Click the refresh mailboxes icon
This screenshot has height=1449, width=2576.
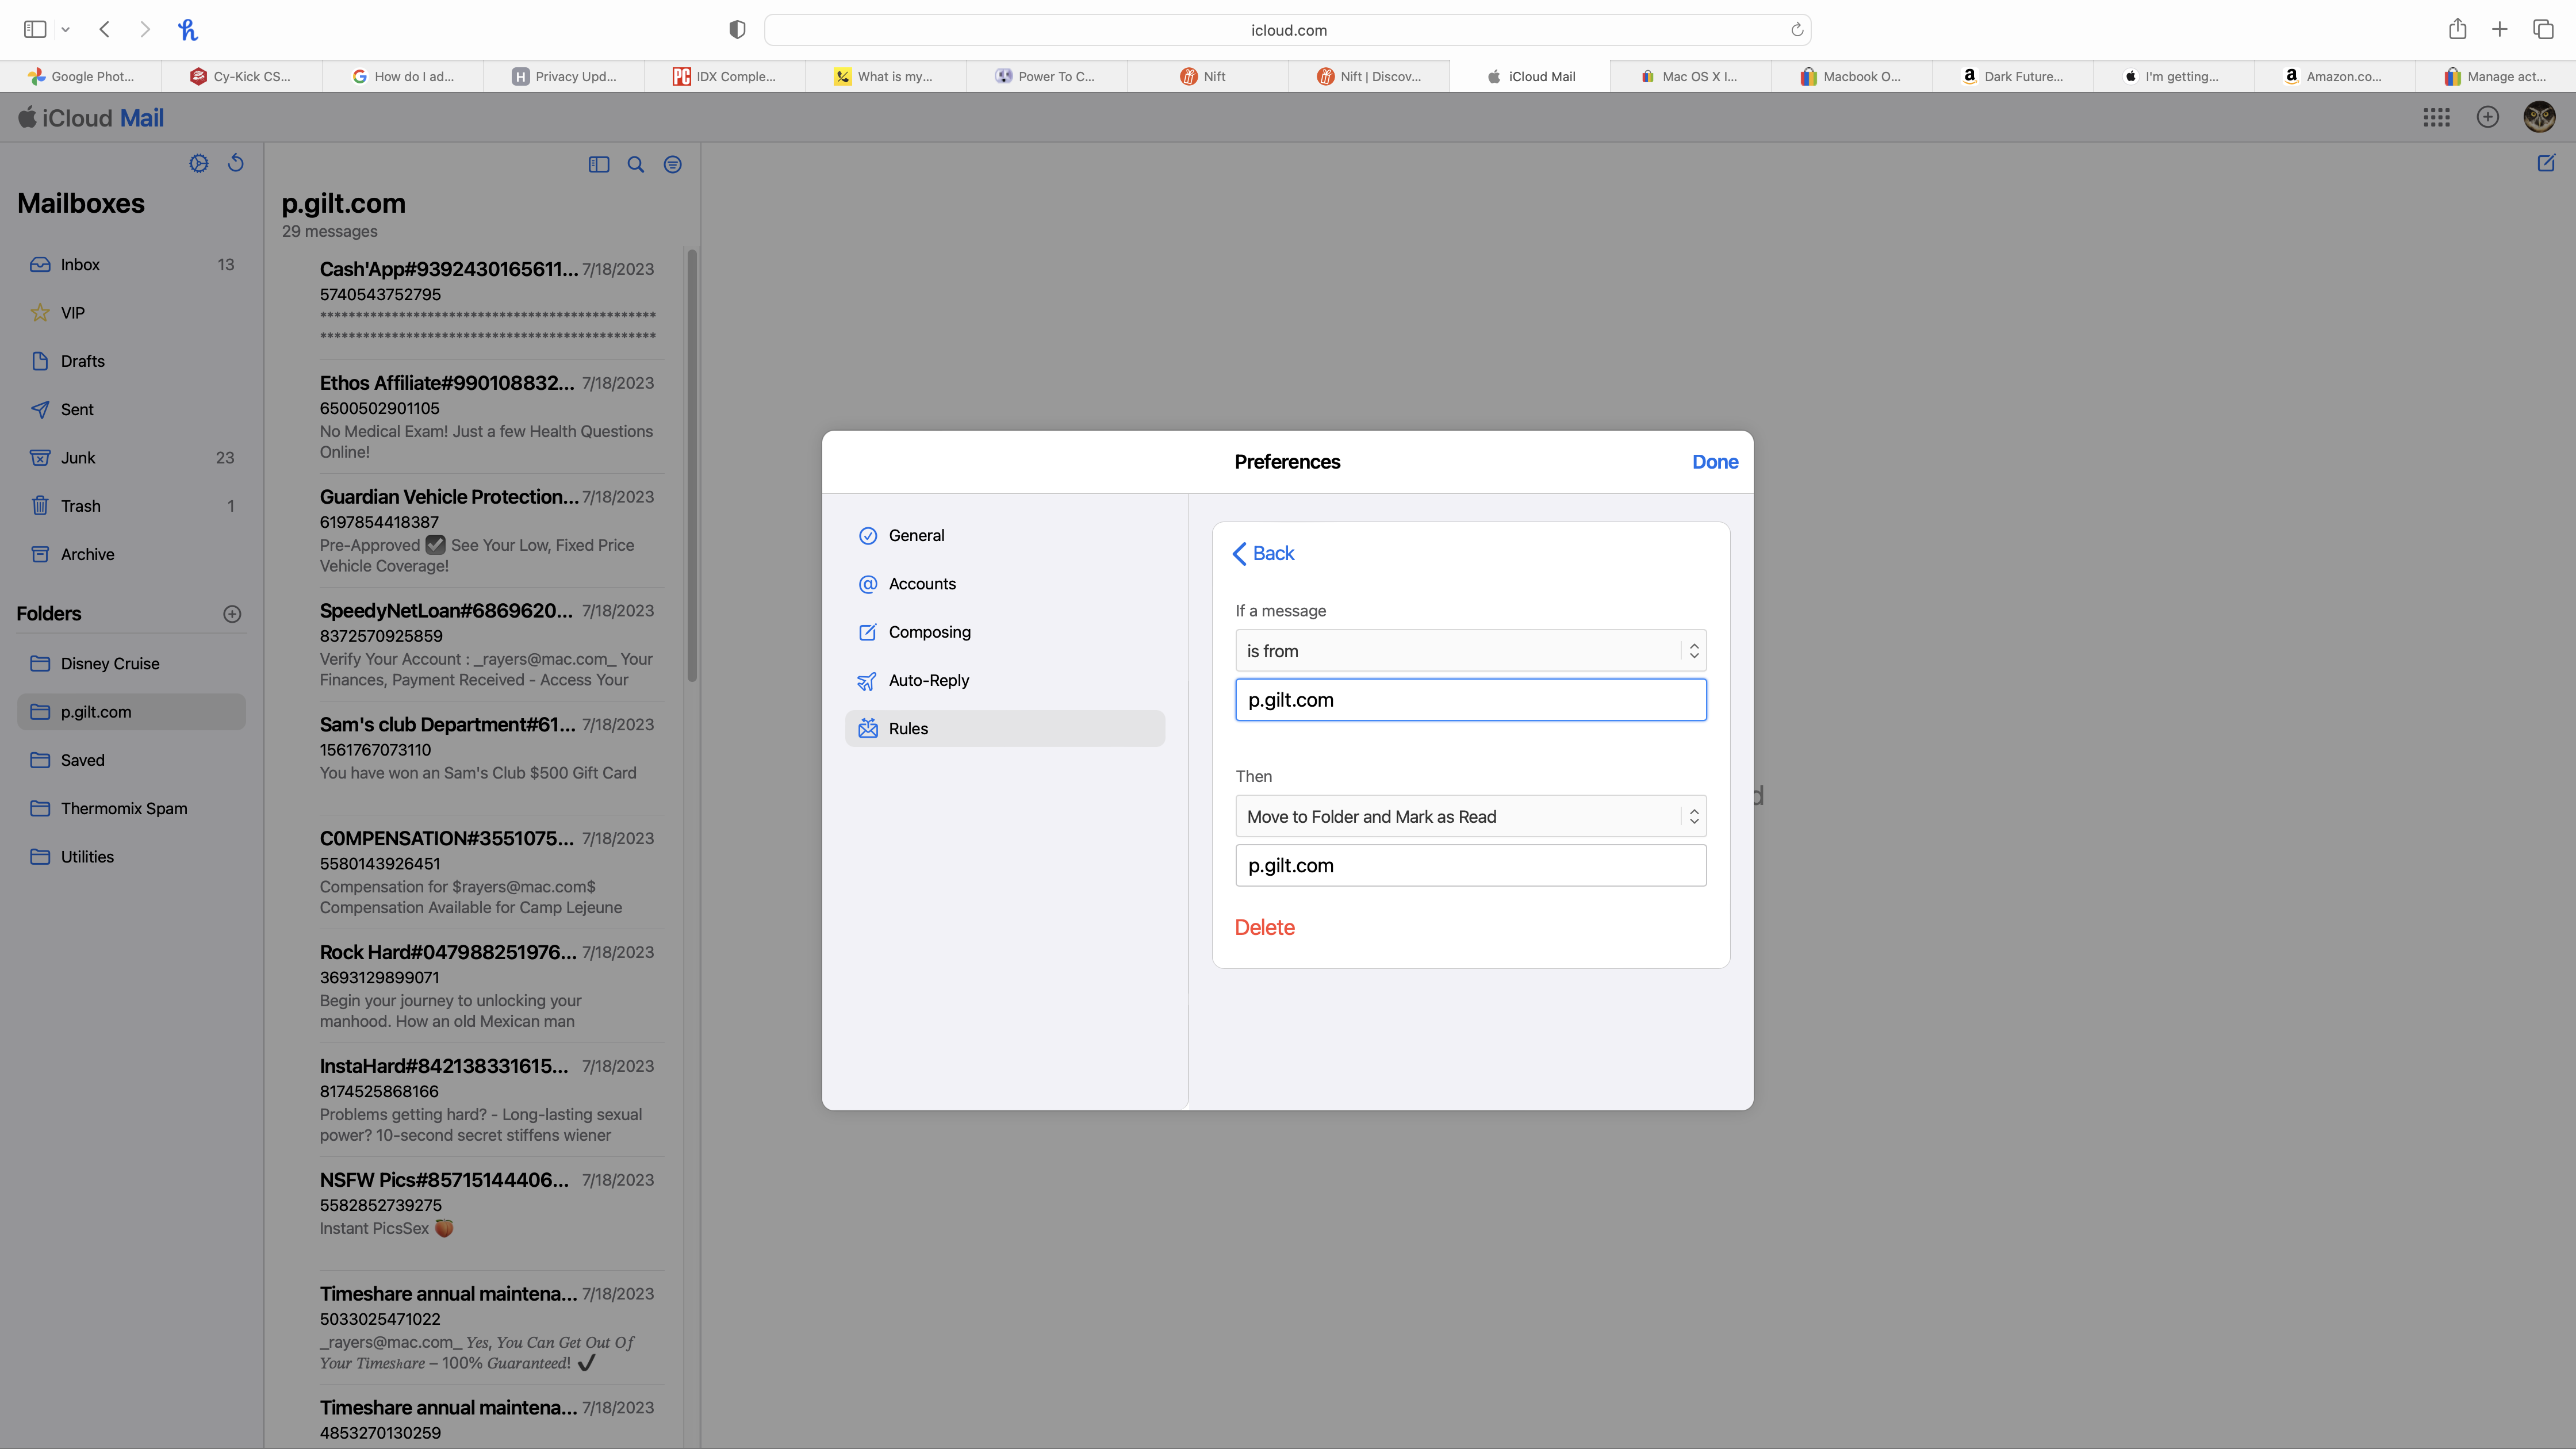pos(236,163)
